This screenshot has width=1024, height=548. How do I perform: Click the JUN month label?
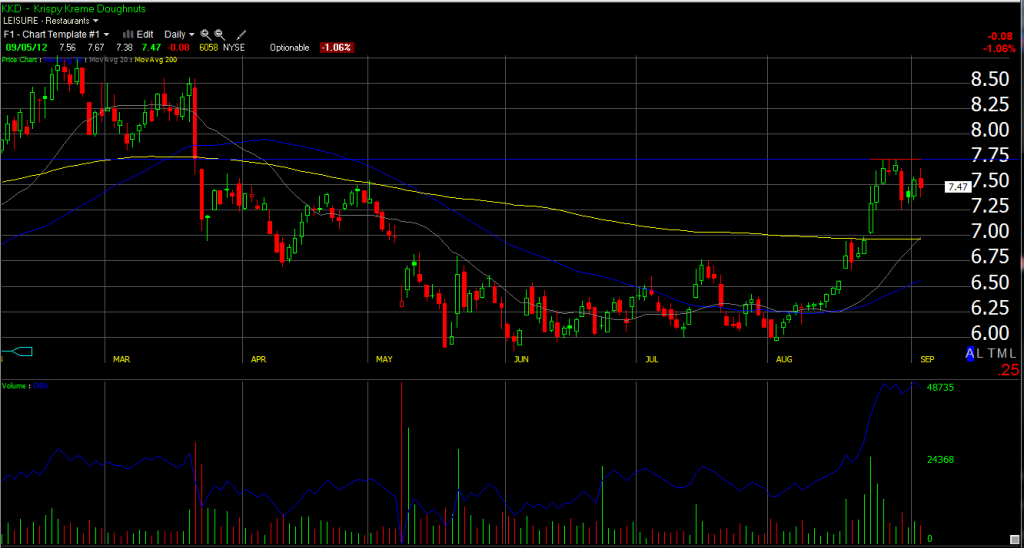(x=522, y=359)
